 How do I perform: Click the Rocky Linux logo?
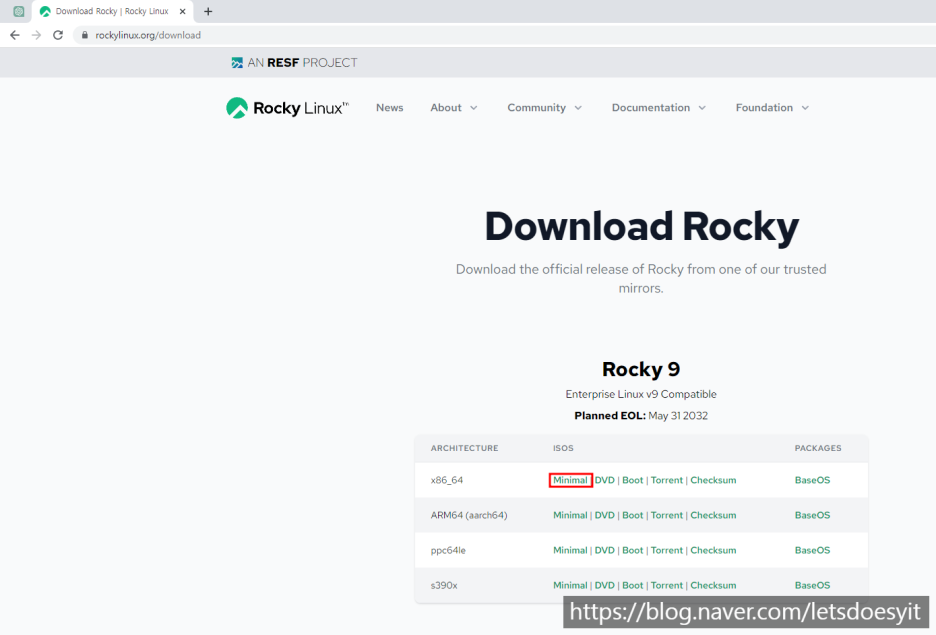287,108
